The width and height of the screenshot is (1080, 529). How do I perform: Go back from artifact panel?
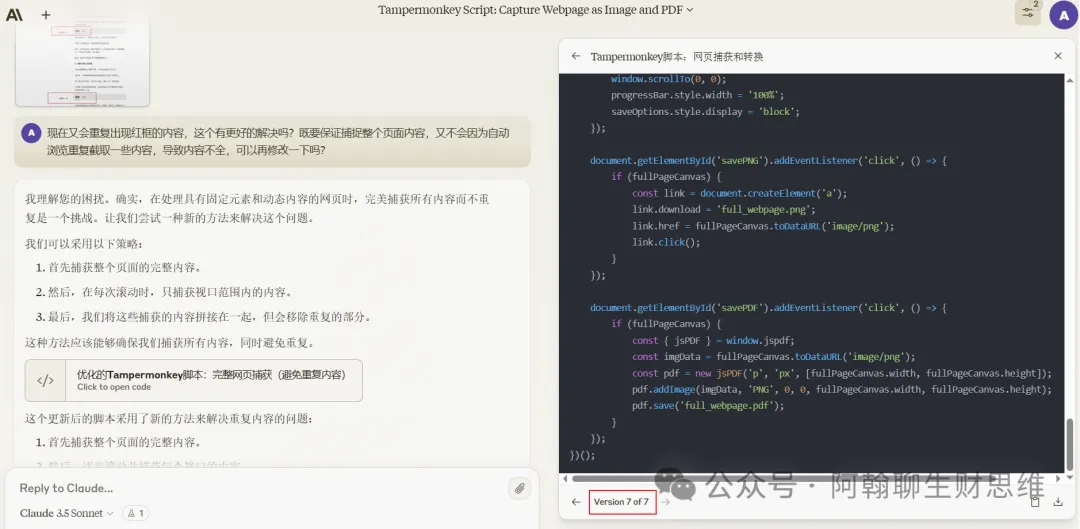coord(576,56)
